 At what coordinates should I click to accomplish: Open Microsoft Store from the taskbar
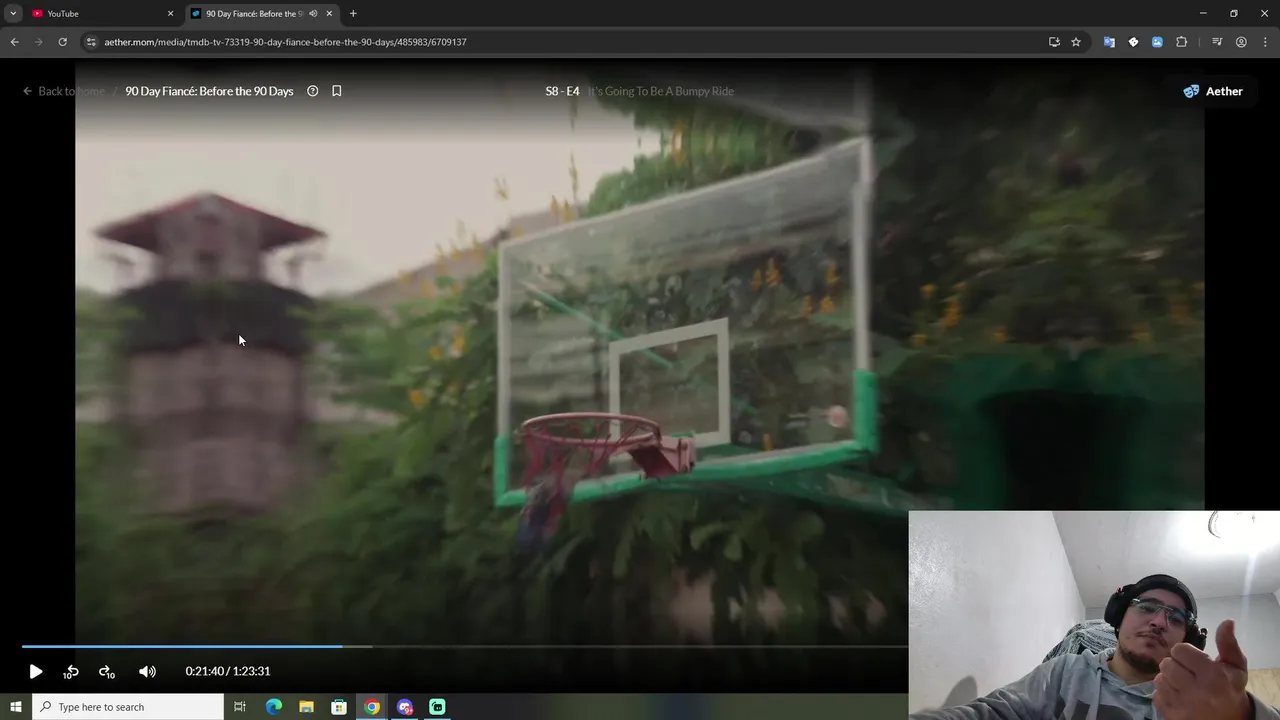[339, 707]
